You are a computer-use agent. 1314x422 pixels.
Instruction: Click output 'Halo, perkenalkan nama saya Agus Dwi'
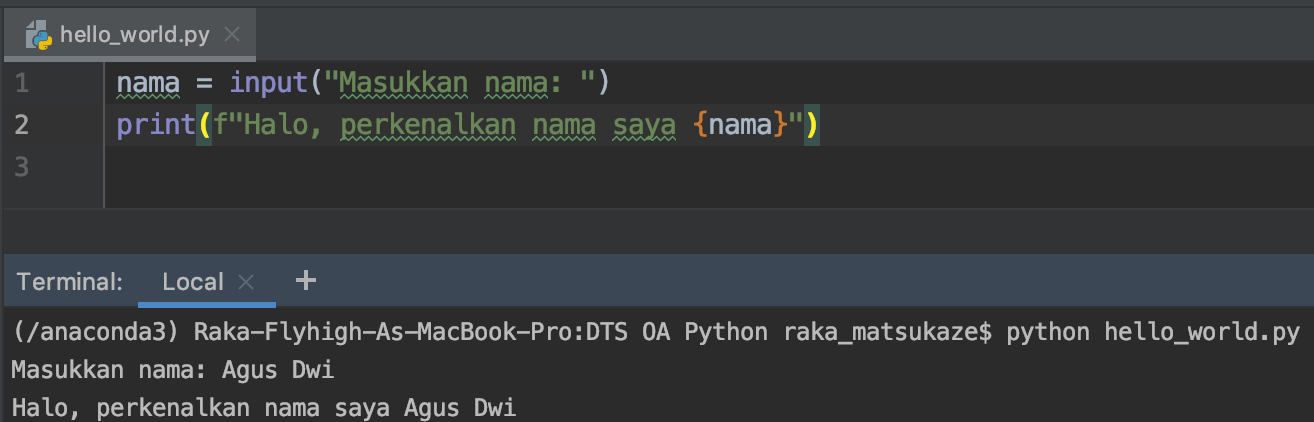click(264, 407)
